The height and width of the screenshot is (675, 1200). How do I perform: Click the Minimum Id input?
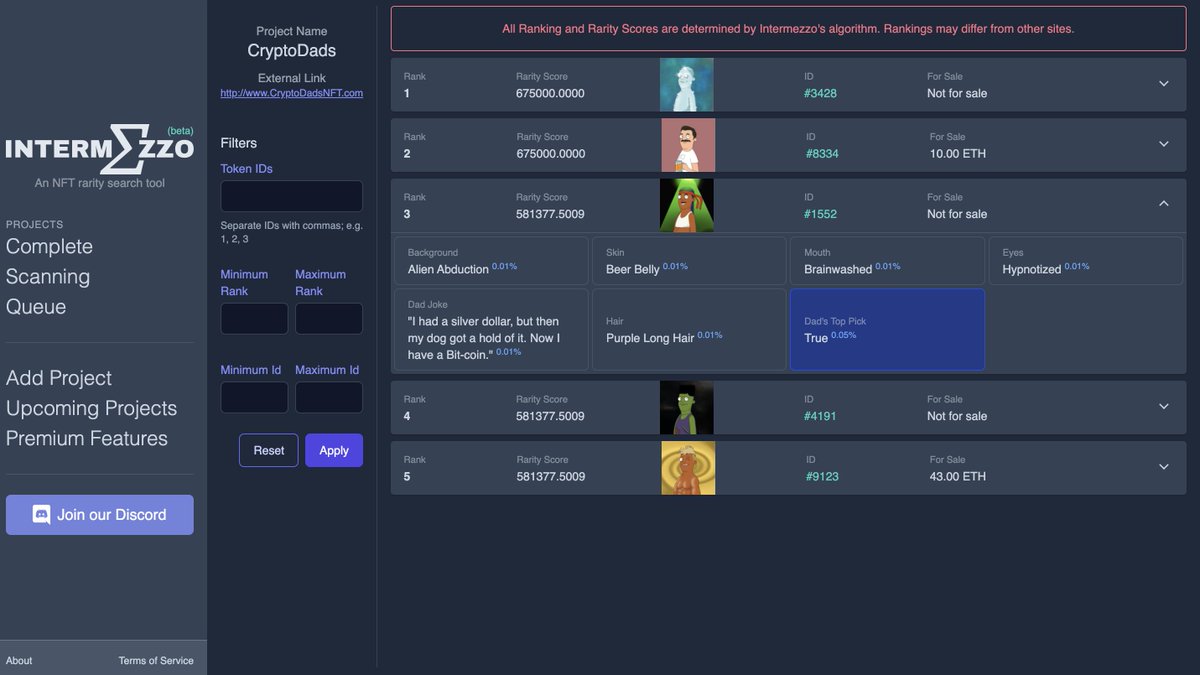pos(254,397)
